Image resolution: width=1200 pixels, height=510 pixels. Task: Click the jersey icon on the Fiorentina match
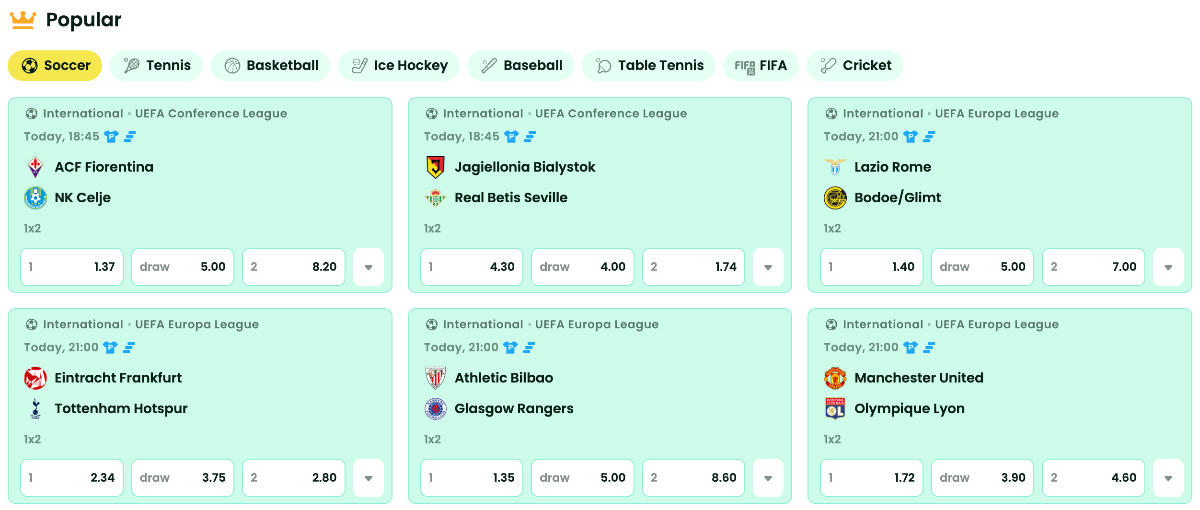[x=111, y=137]
